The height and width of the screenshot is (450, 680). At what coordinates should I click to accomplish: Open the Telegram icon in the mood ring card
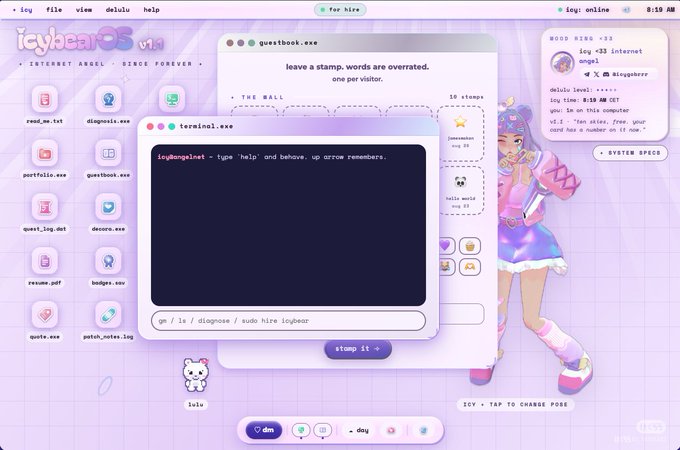point(587,75)
